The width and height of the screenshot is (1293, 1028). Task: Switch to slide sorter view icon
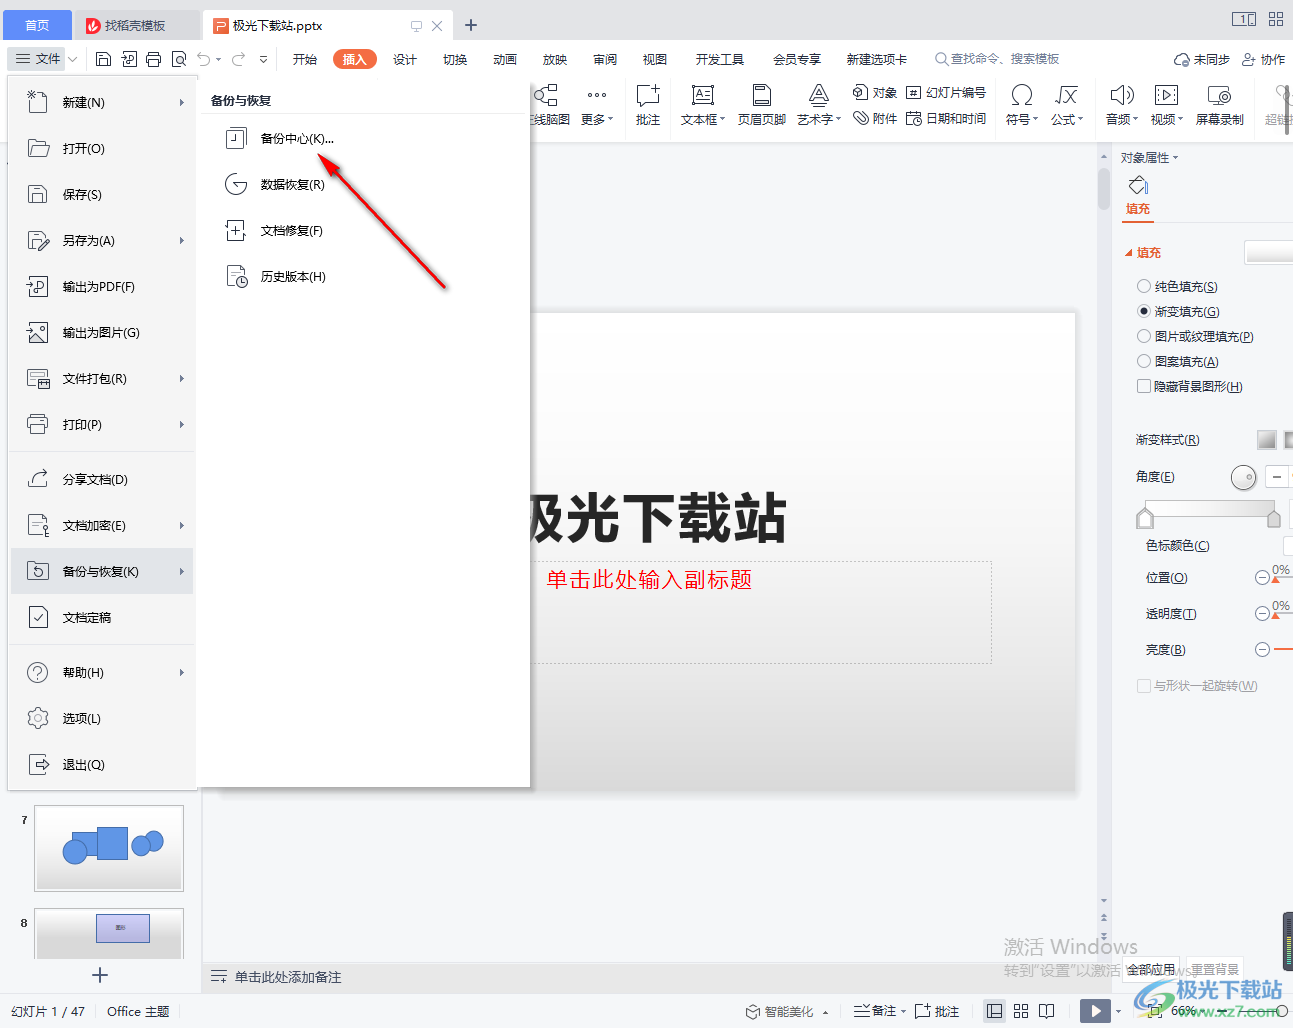pyautogui.click(x=1021, y=1011)
